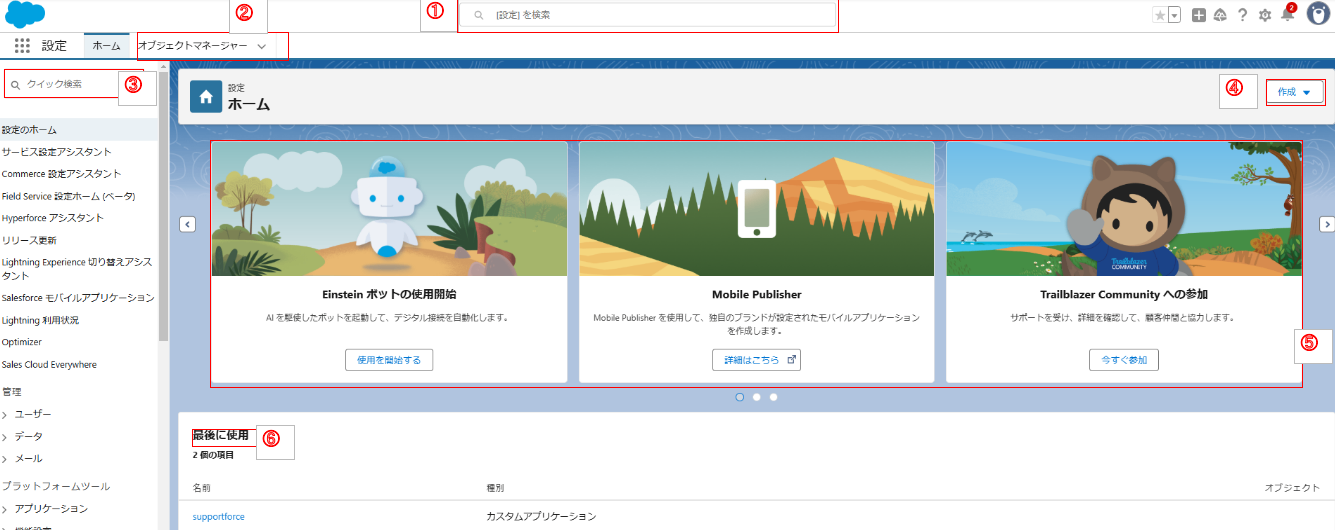Open the App Launcher grid icon
This screenshot has height=530, width=1335.
click(x=22, y=46)
